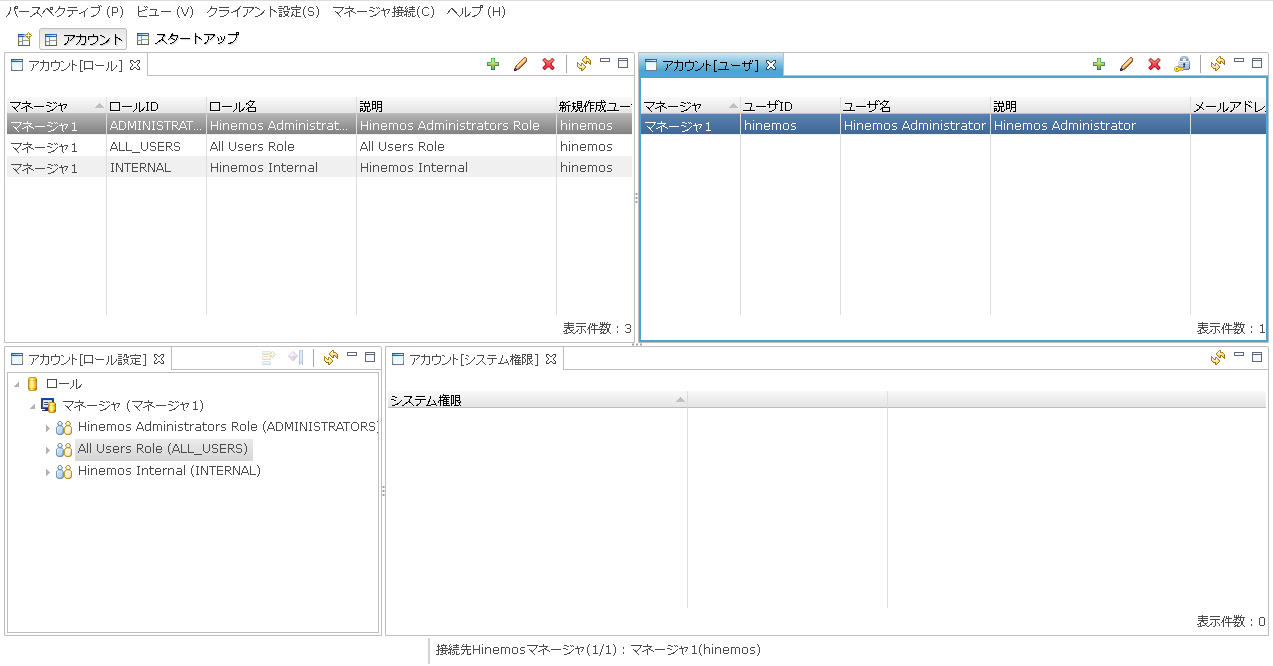The width and height of the screenshot is (1273, 666).
Task: Select the アカウント[ロール設定] view tab
Action: (87, 359)
